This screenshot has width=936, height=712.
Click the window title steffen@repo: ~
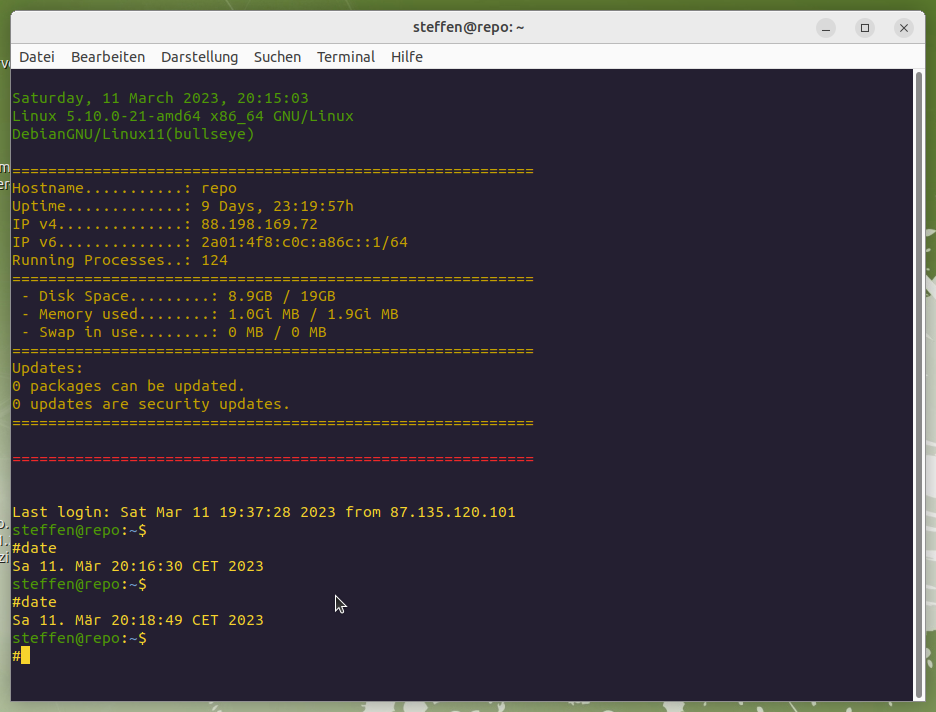[x=469, y=27]
